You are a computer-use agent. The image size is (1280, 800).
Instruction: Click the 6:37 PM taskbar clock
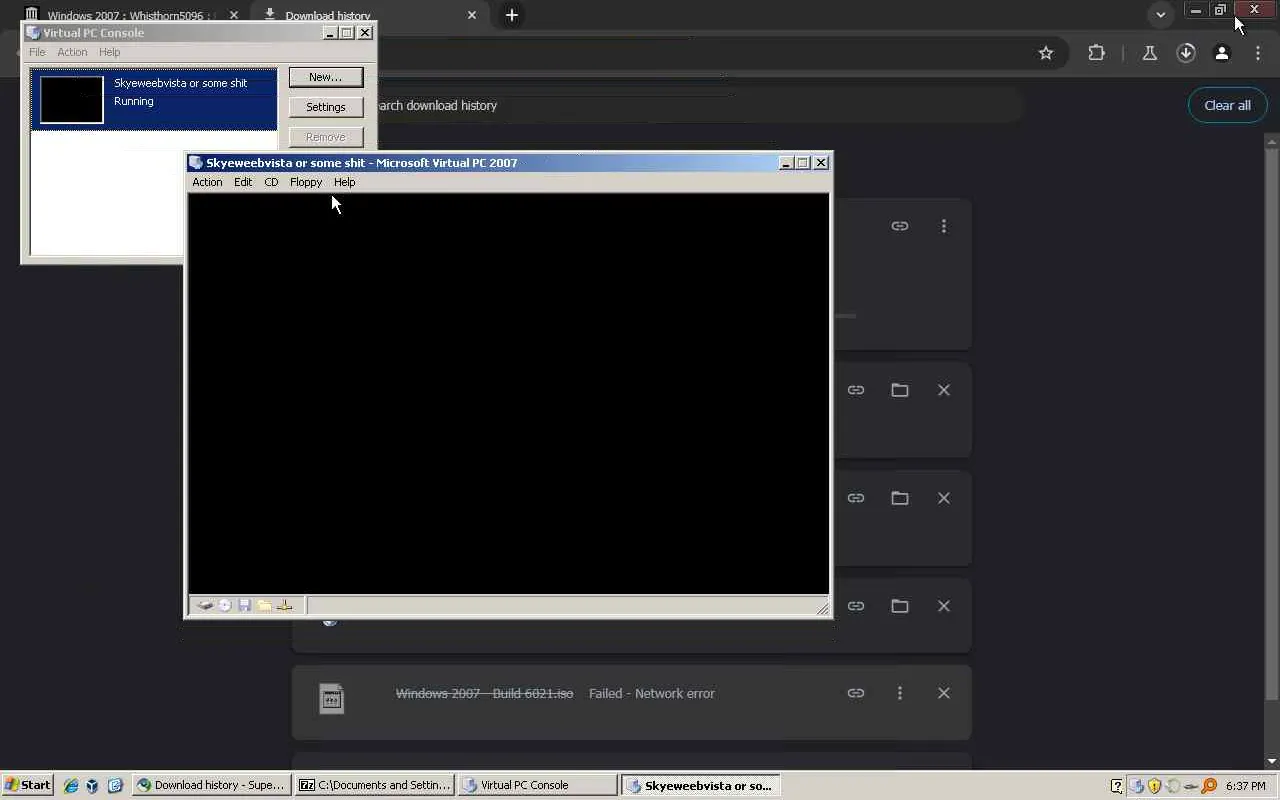[x=1245, y=786]
